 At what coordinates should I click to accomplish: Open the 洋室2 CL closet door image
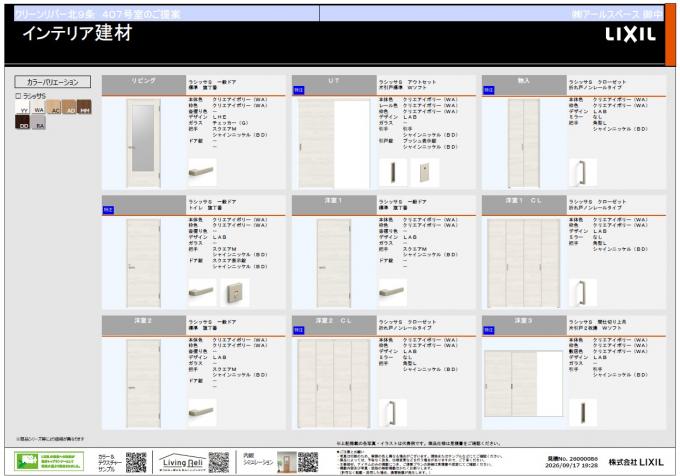pos(334,383)
